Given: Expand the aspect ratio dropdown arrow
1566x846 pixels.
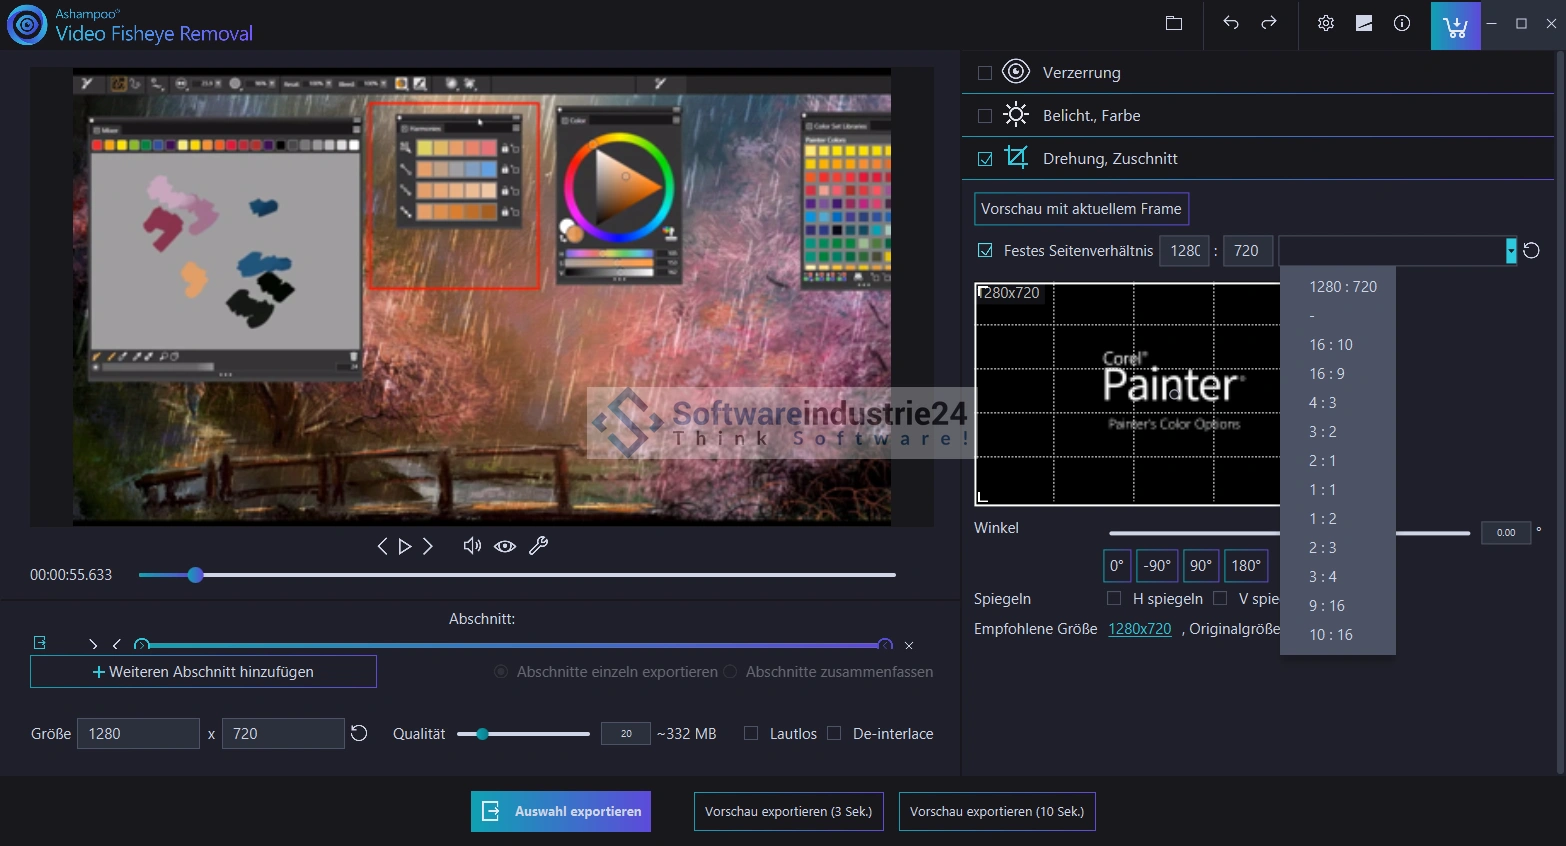Looking at the screenshot, I should (x=1510, y=251).
